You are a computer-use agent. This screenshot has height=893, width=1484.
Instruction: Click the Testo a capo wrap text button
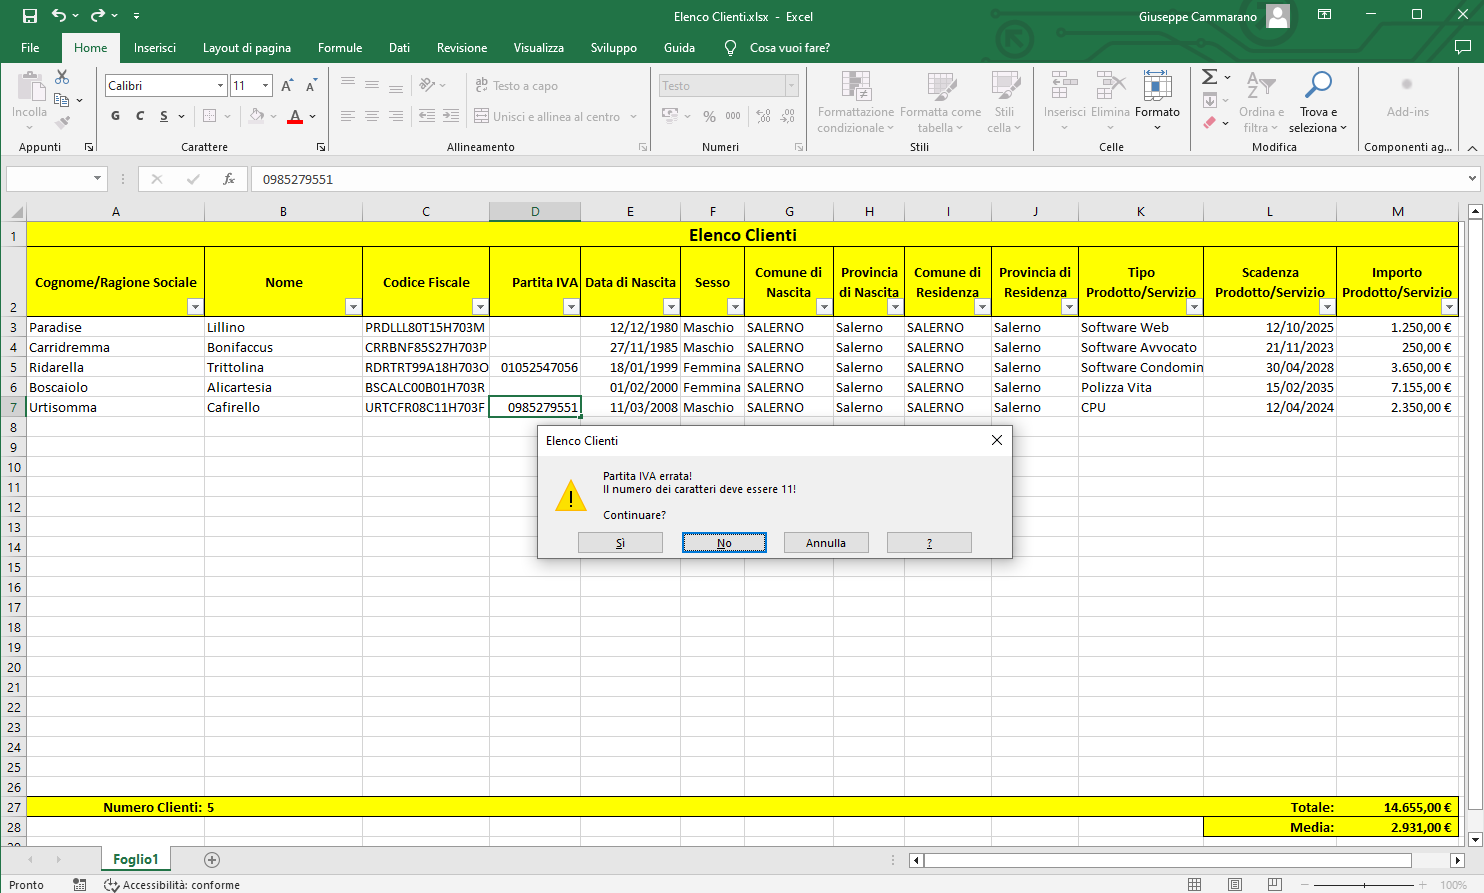(516, 86)
